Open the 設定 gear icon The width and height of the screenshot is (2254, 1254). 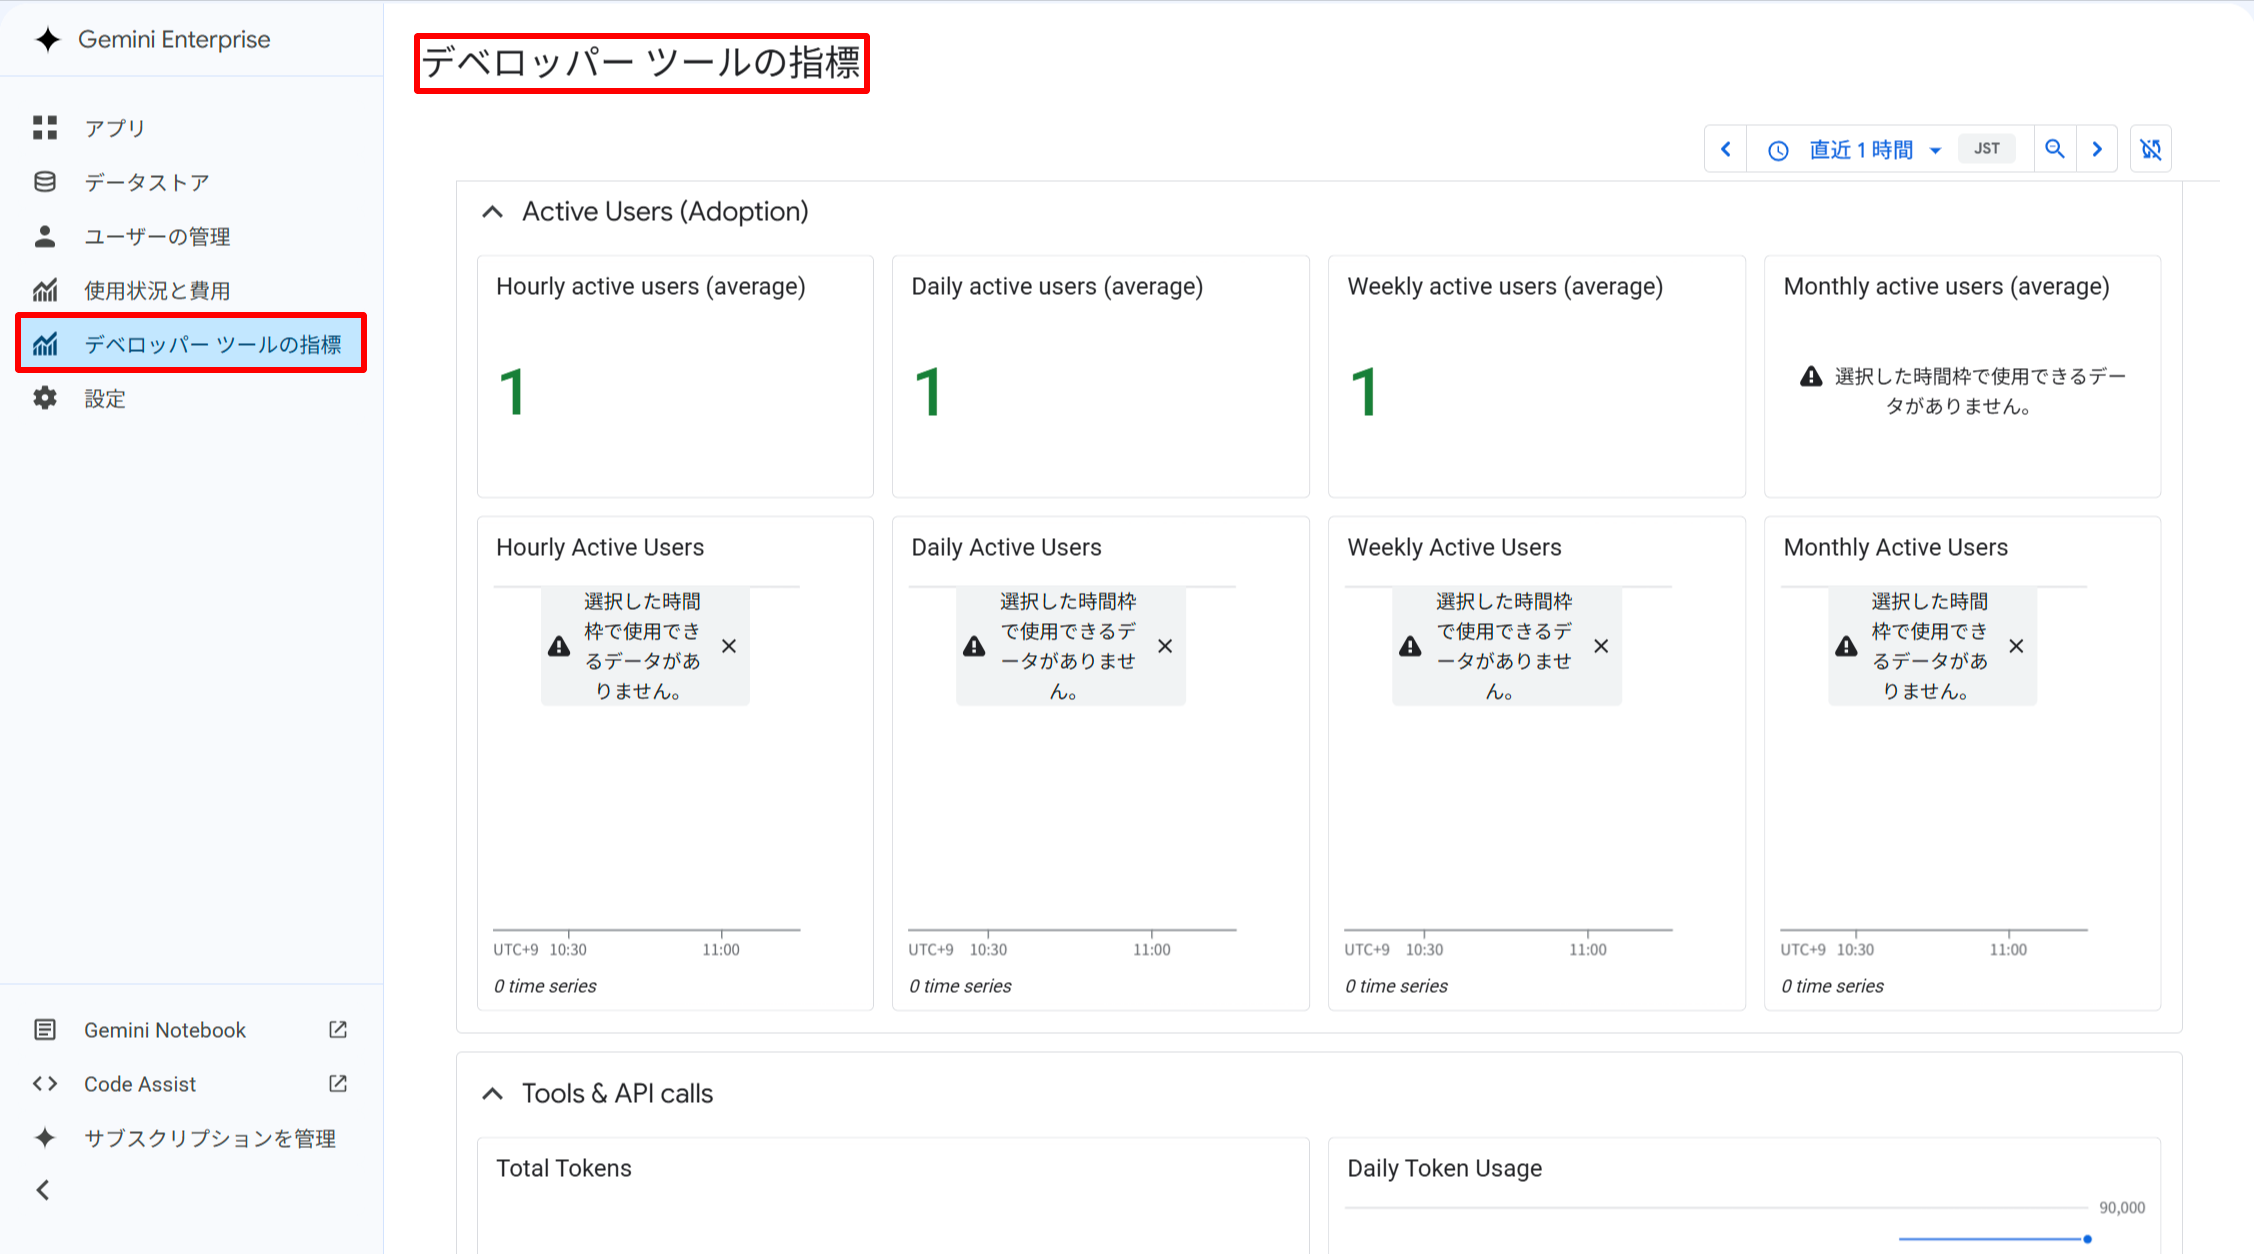[x=45, y=398]
